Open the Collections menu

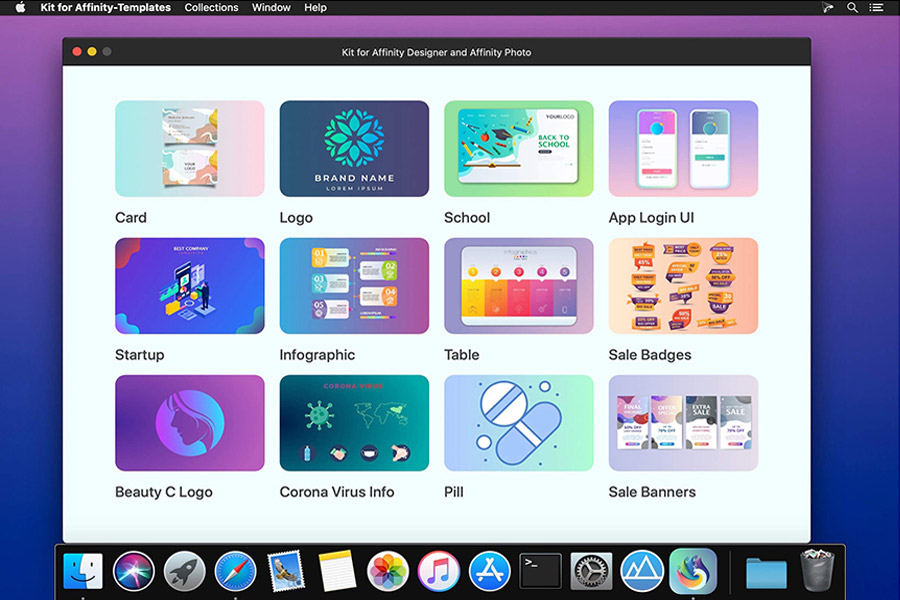211,7
